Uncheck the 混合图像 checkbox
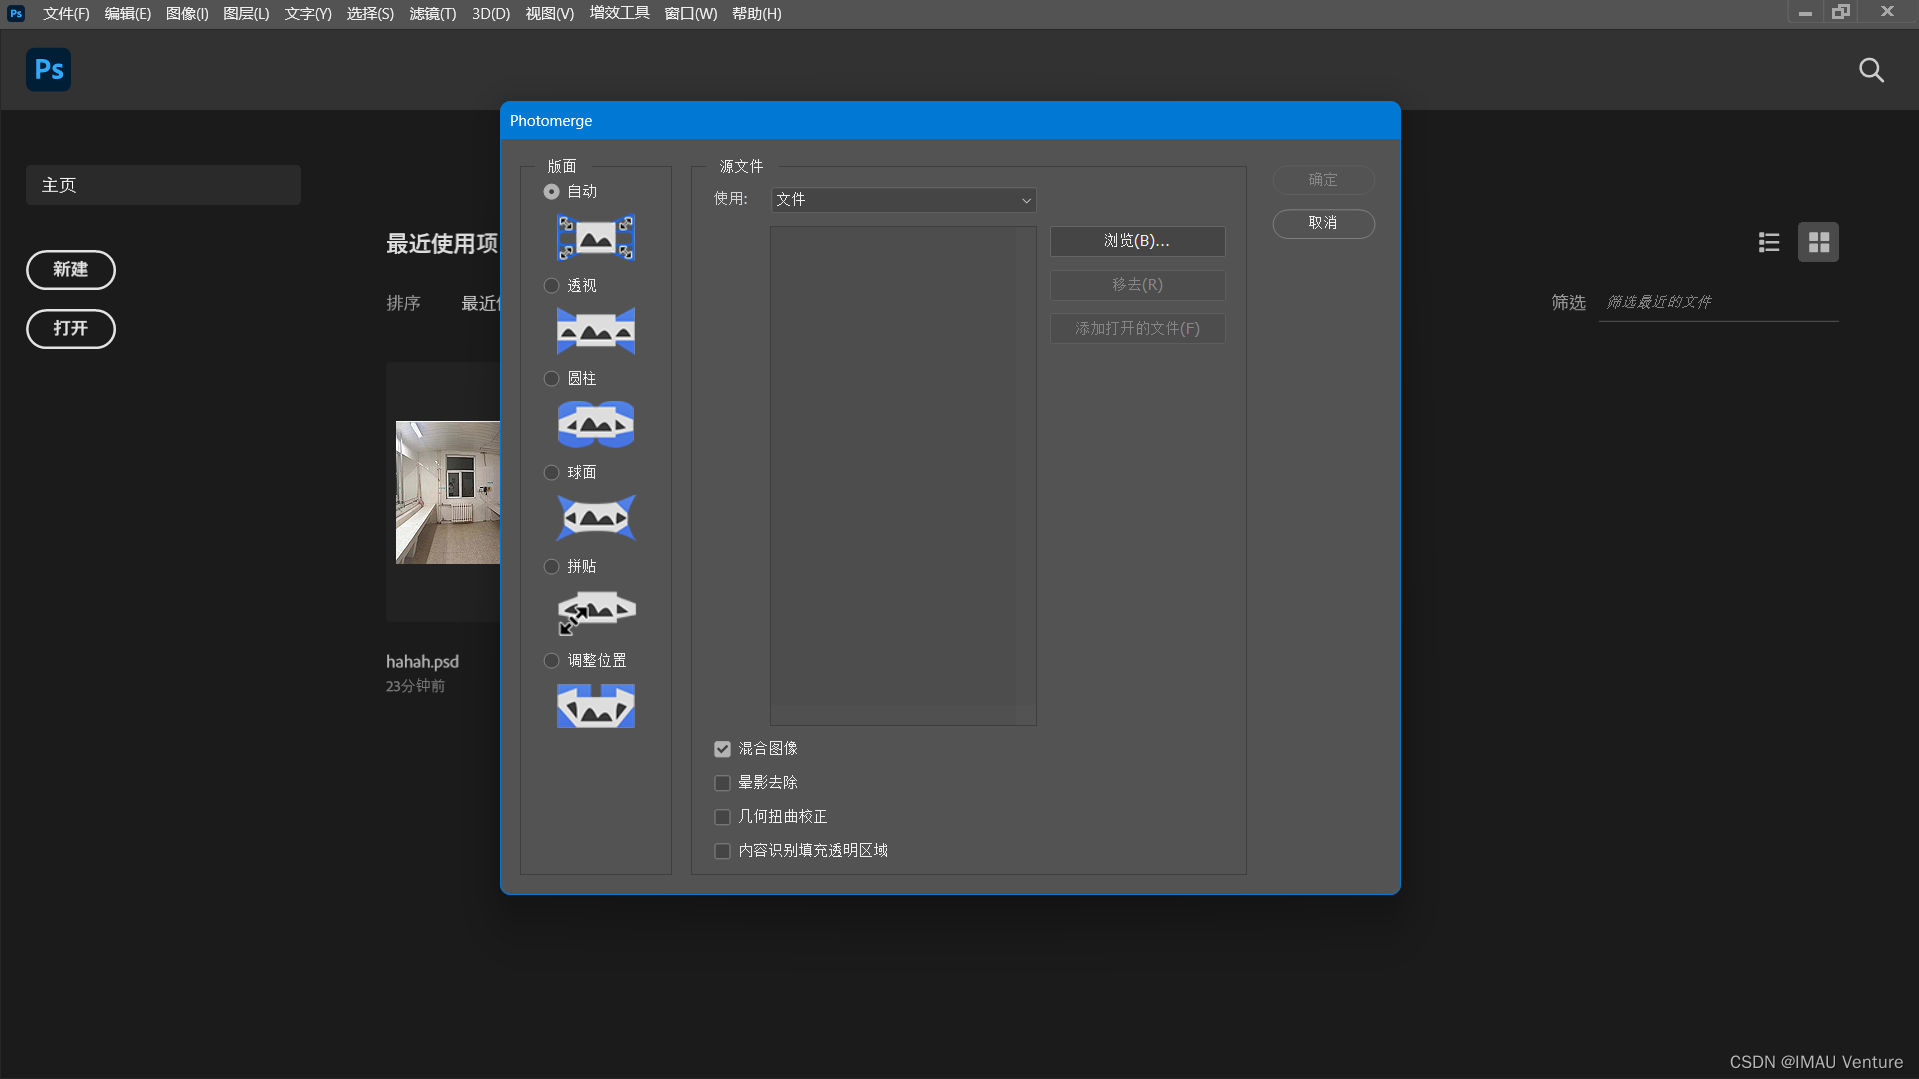This screenshot has width=1919, height=1079. click(722, 749)
